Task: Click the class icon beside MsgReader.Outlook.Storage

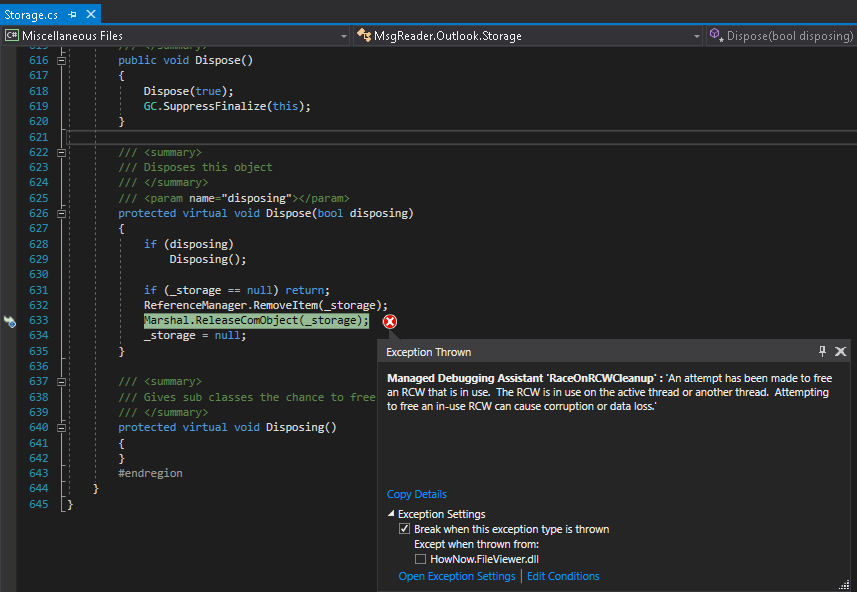Action: pos(364,34)
